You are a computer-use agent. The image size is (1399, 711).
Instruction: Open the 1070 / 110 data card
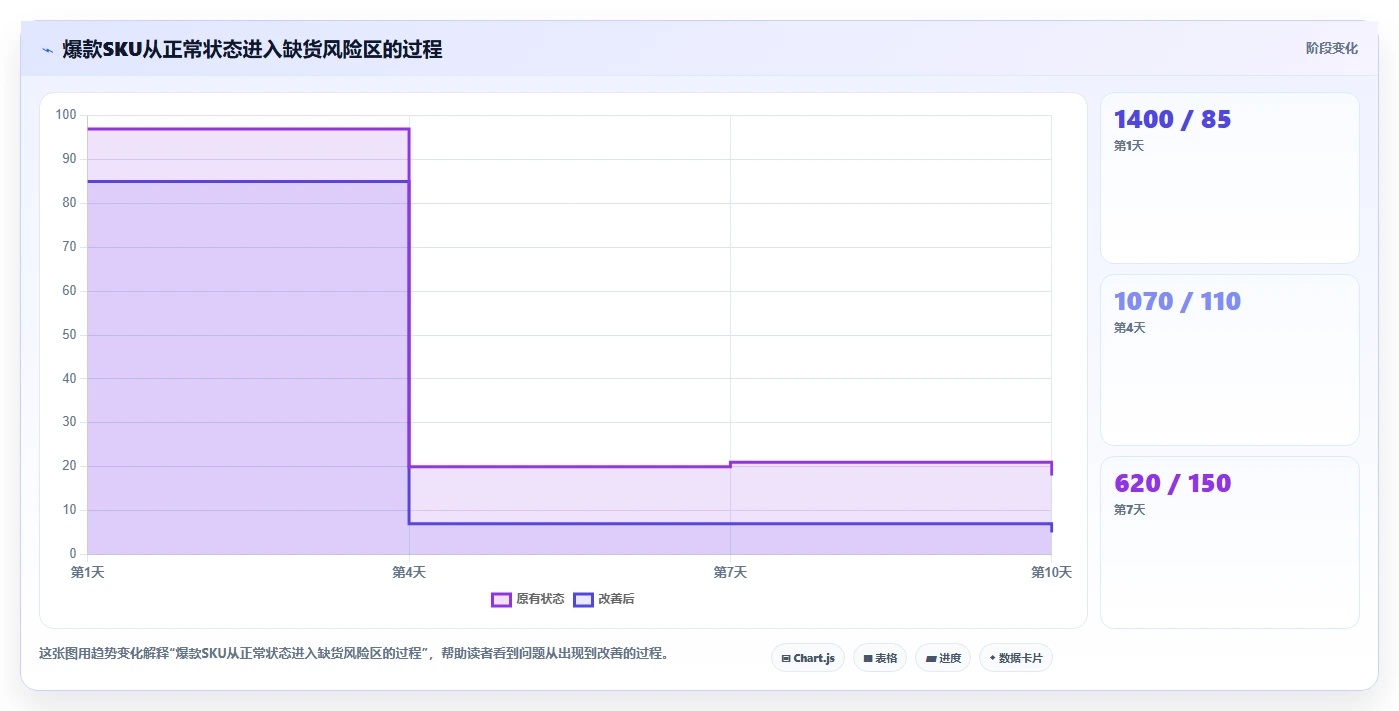[x=1230, y=360]
